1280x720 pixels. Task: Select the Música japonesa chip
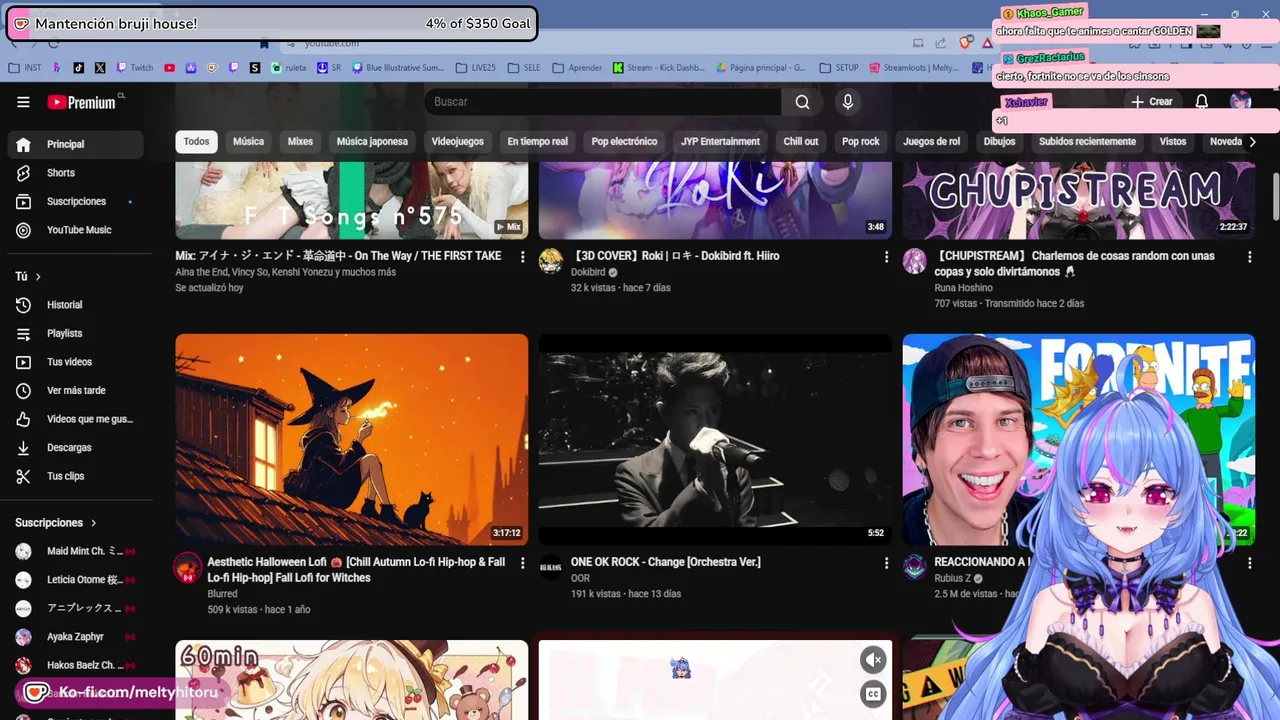(x=372, y=141)
